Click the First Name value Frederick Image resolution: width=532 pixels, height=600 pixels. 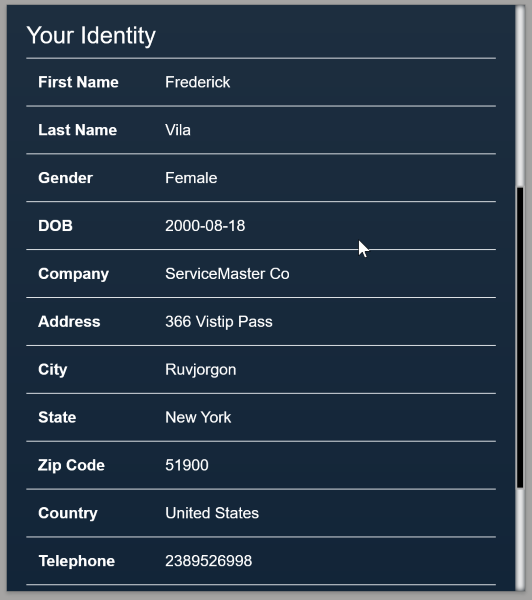[x=197, y=82]
